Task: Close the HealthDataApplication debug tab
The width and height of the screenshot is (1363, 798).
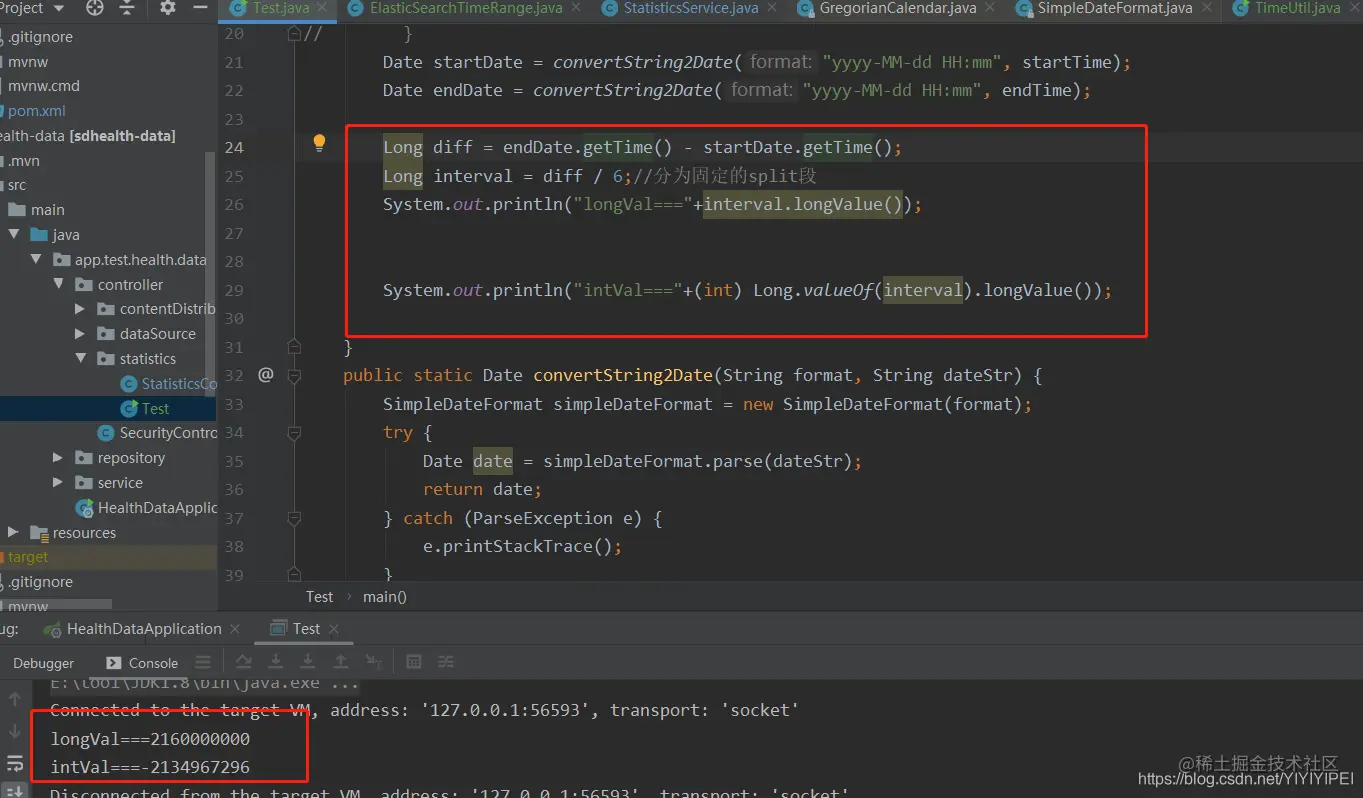Action: (235, 629)
